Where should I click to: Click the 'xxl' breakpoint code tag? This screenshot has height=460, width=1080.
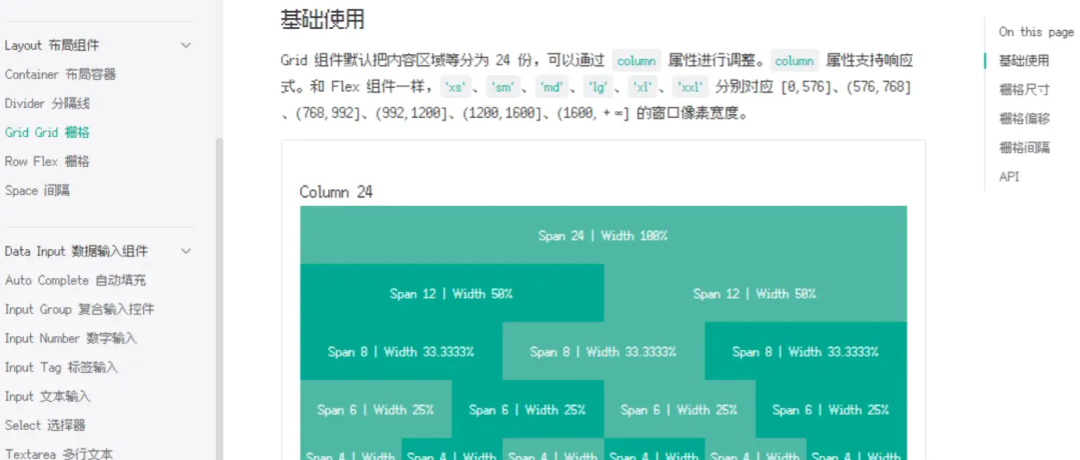pyautogui.click(x=689, y=87)
